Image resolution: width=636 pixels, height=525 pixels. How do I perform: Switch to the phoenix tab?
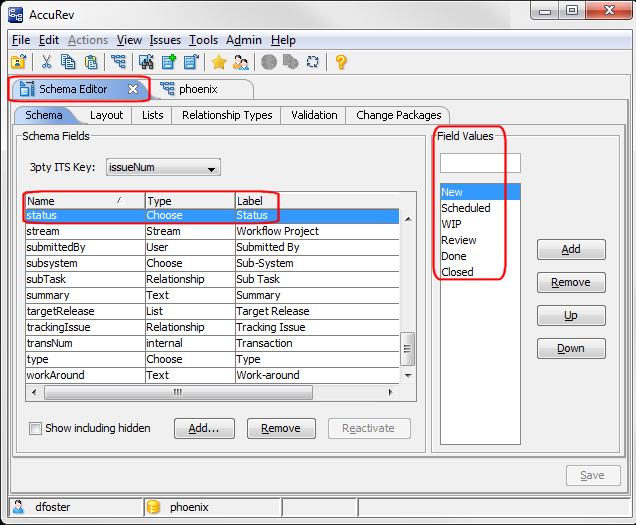tap(198, 89)
